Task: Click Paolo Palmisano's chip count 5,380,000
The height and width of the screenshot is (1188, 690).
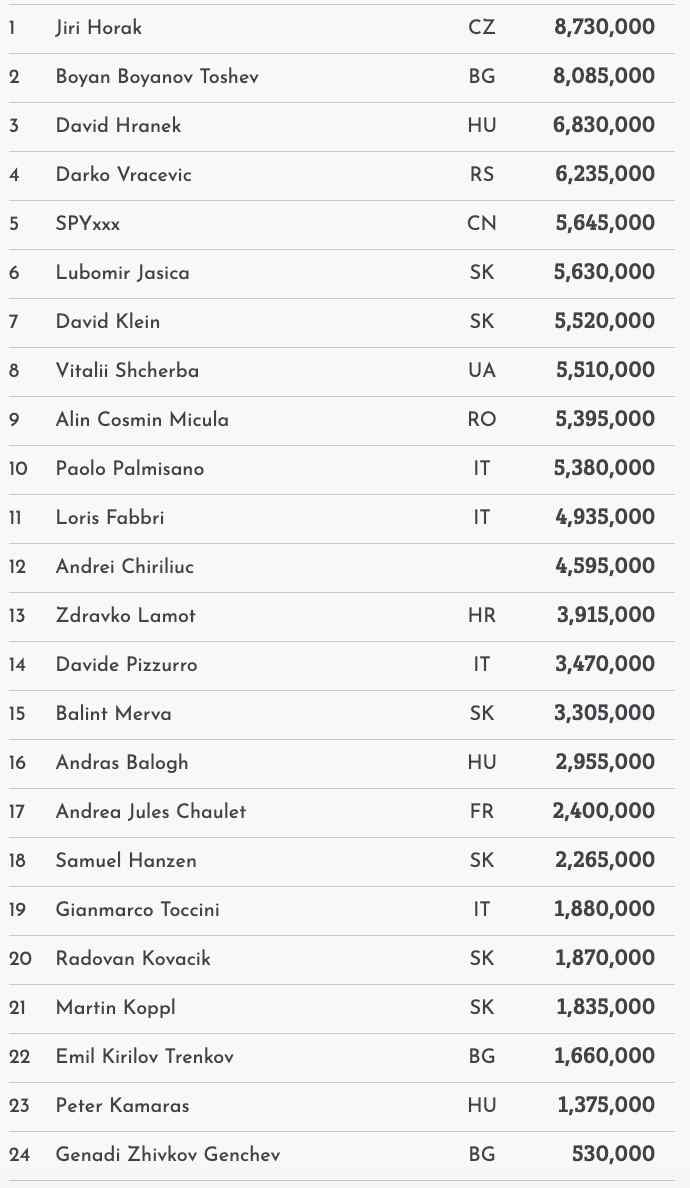Action: [605, 469]
